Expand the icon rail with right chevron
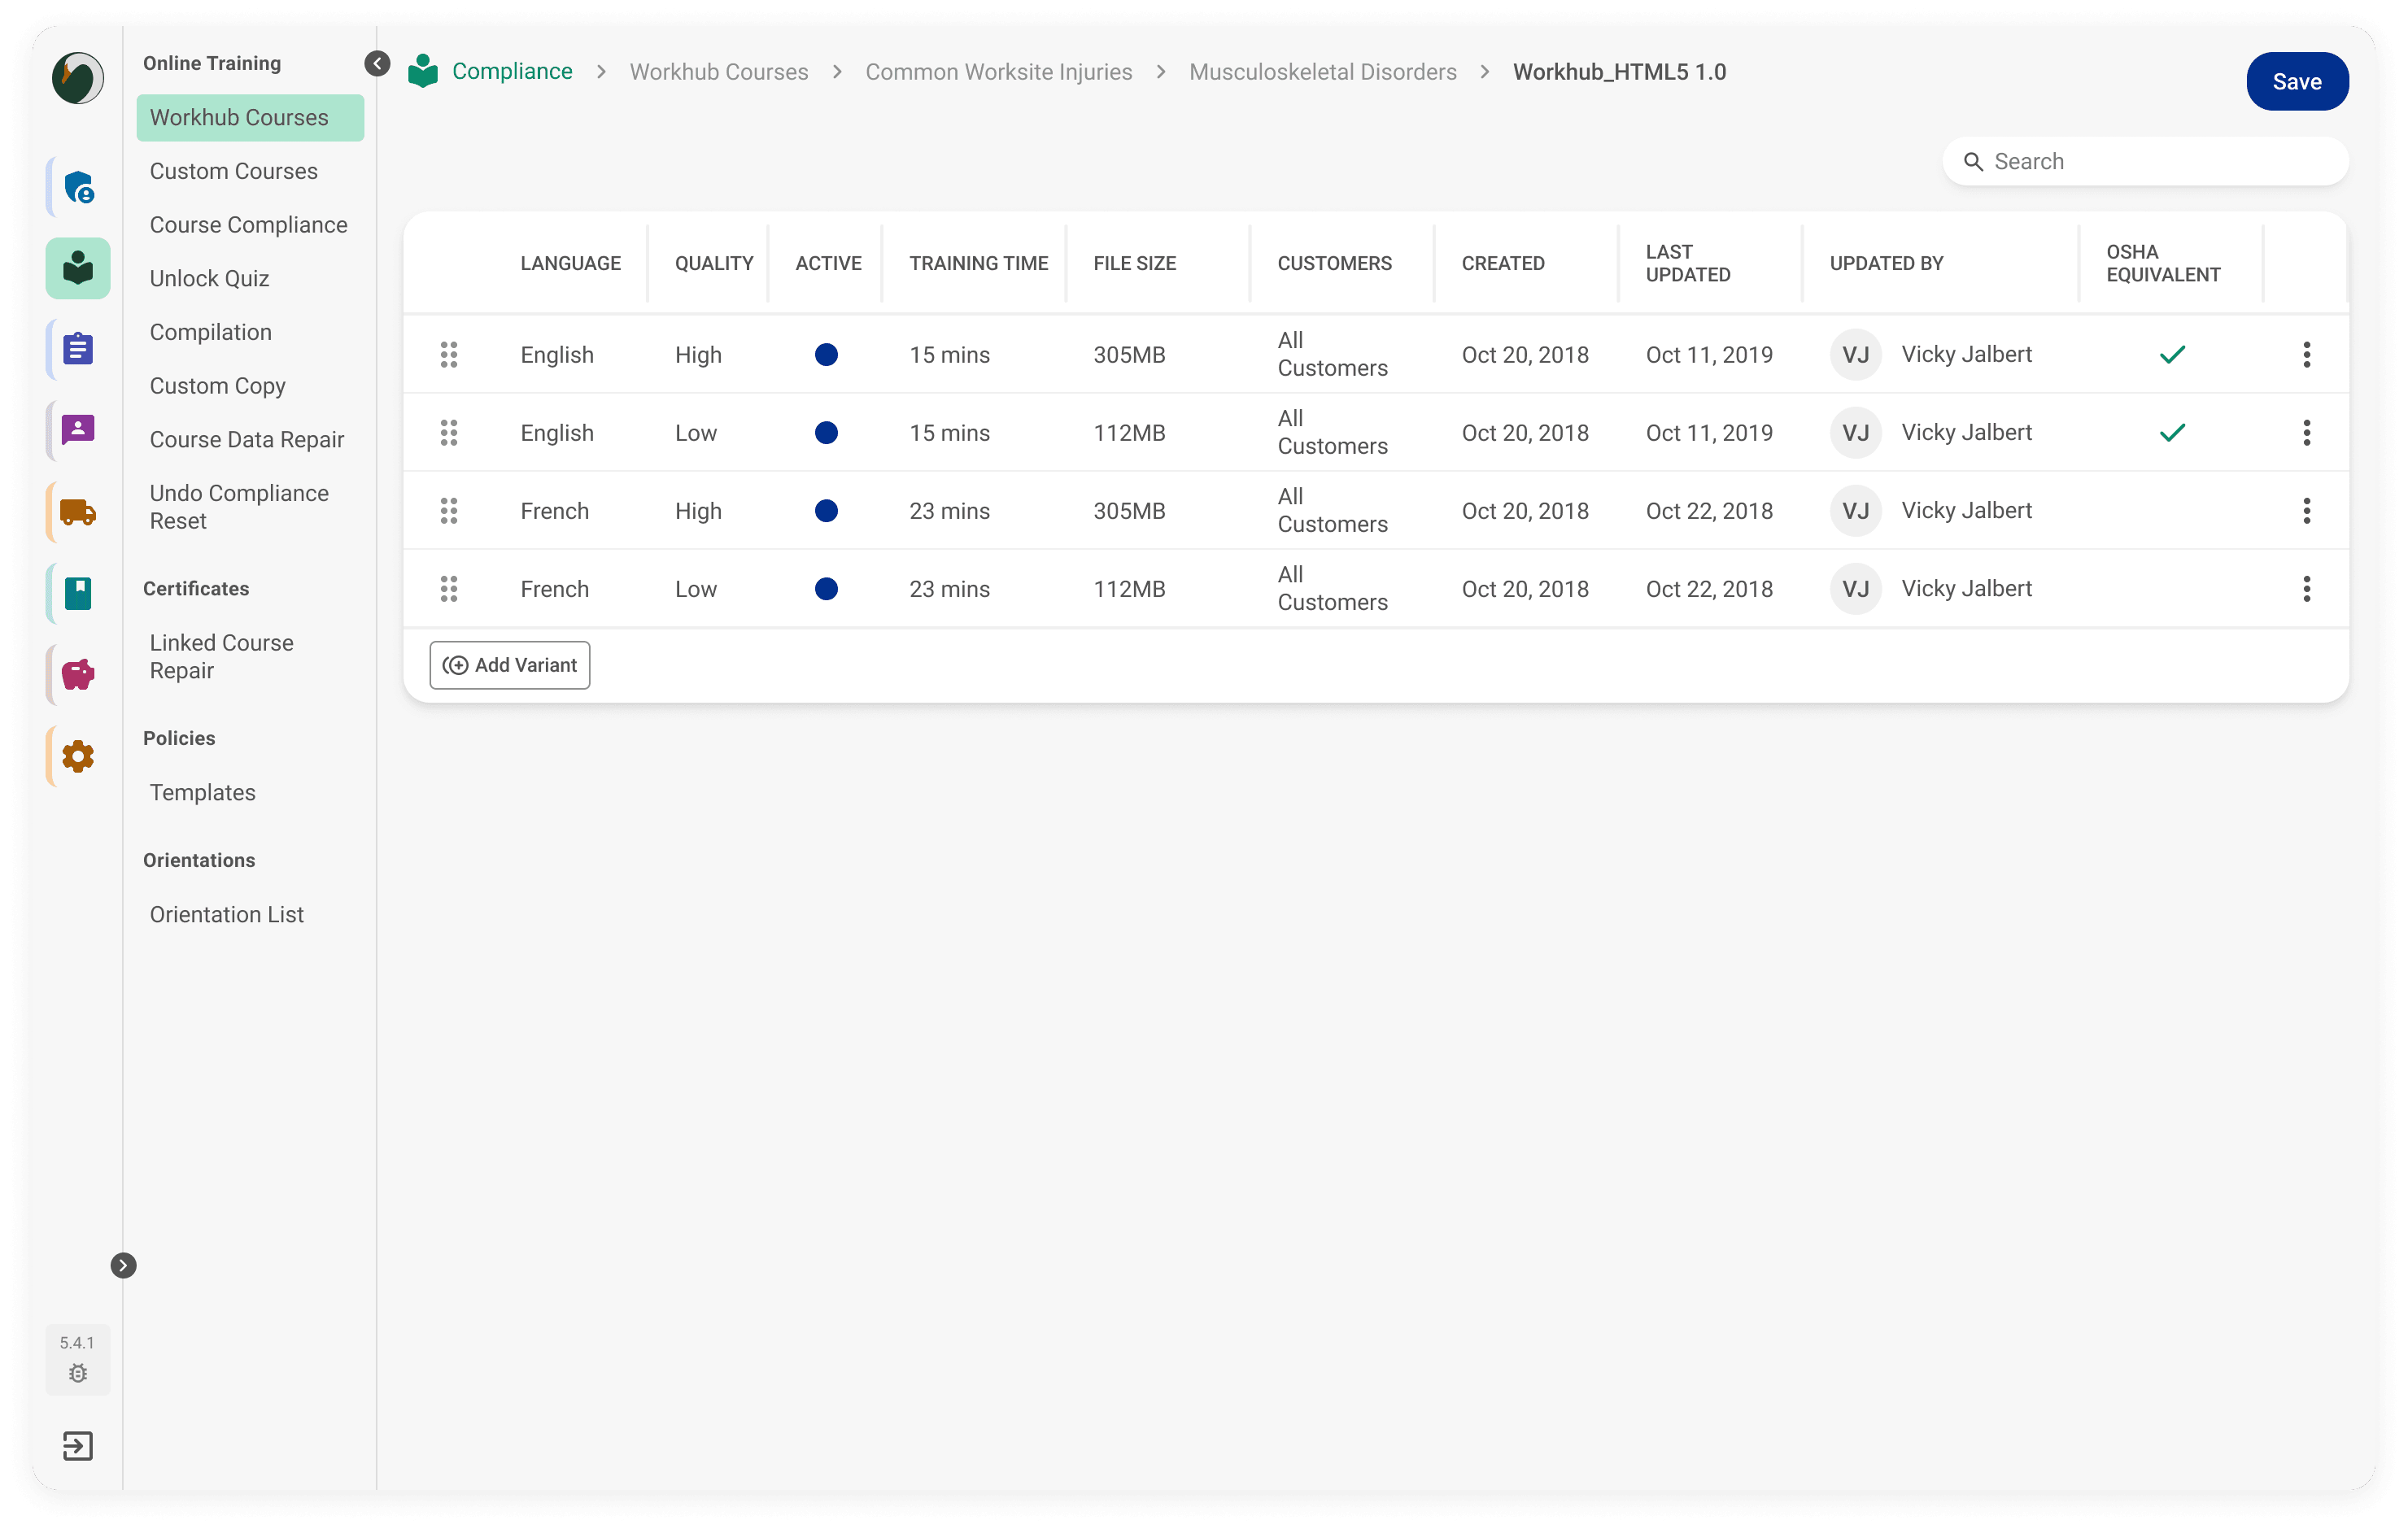This screenshot has height=1529, width=2408. pyautogui.click(x=123, y=1265)
